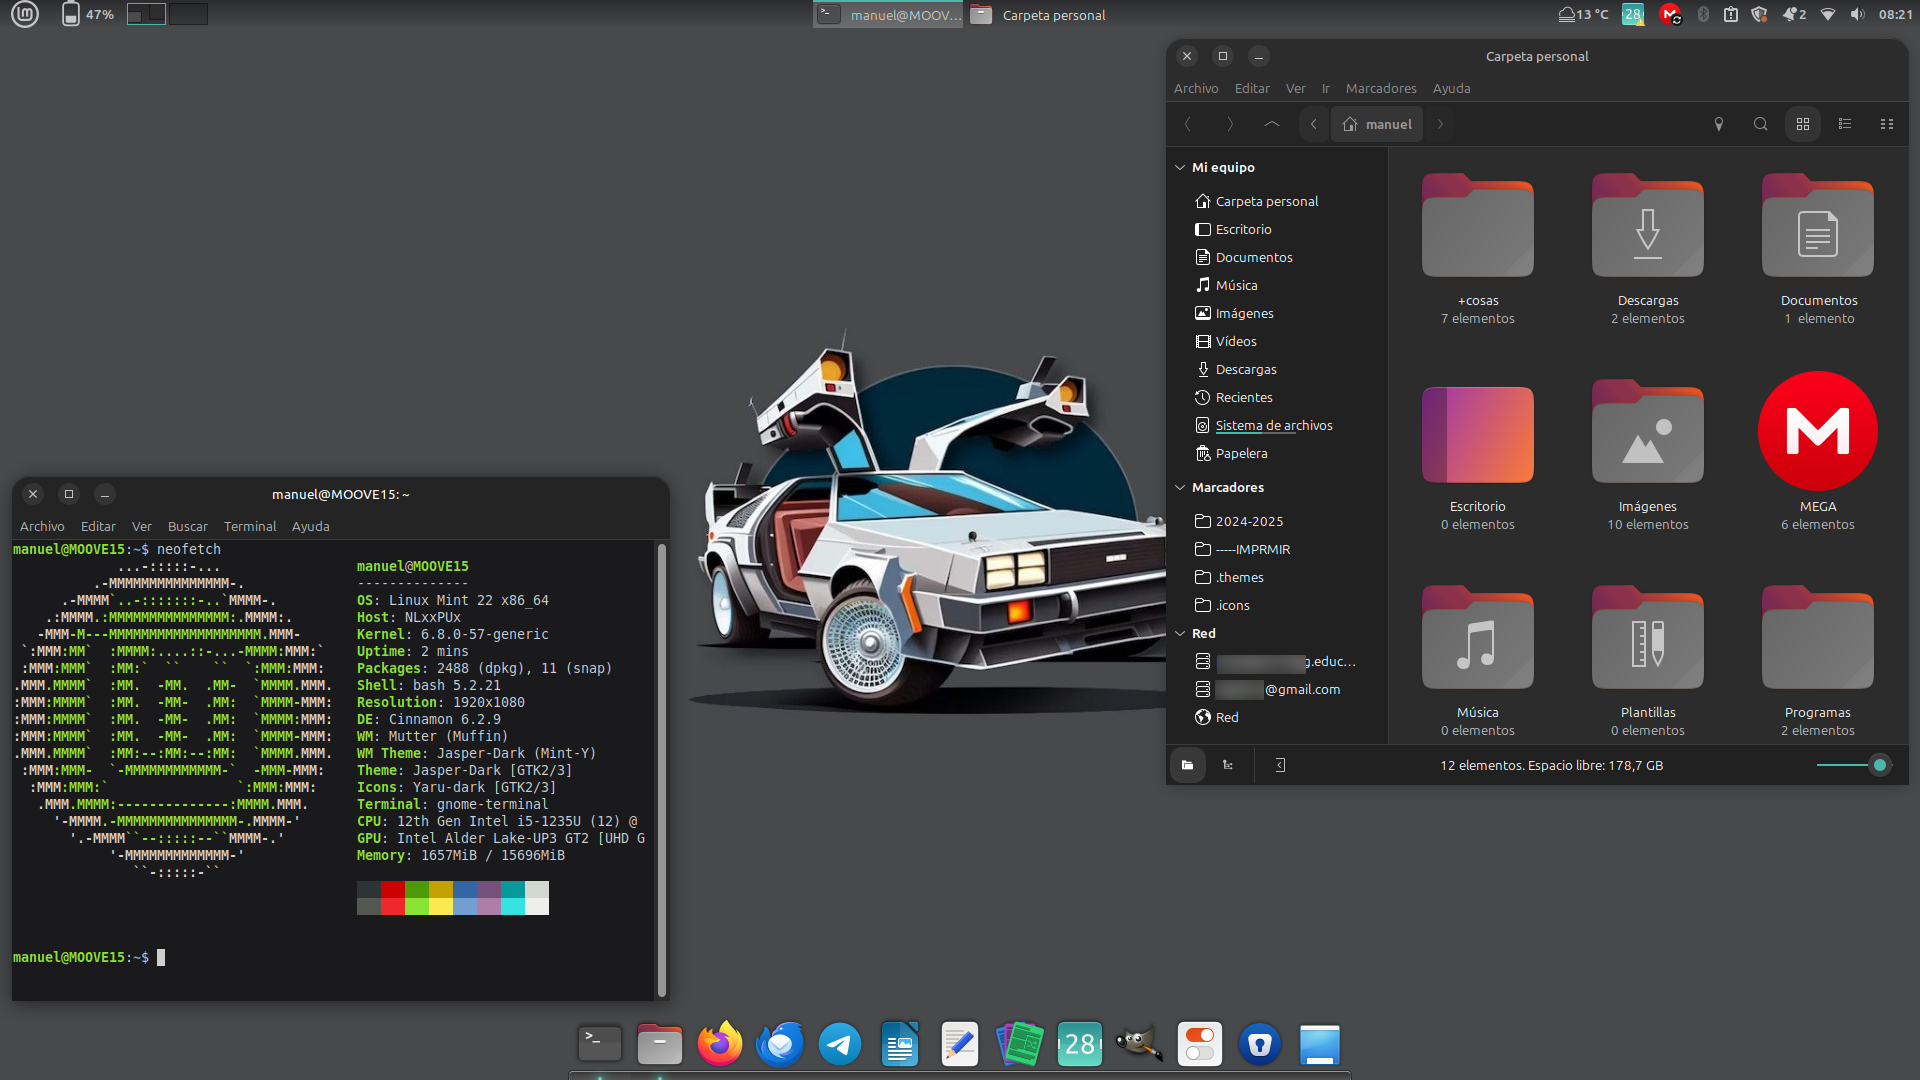
Task: Go up to parent folder
Action: [1272, 124]
